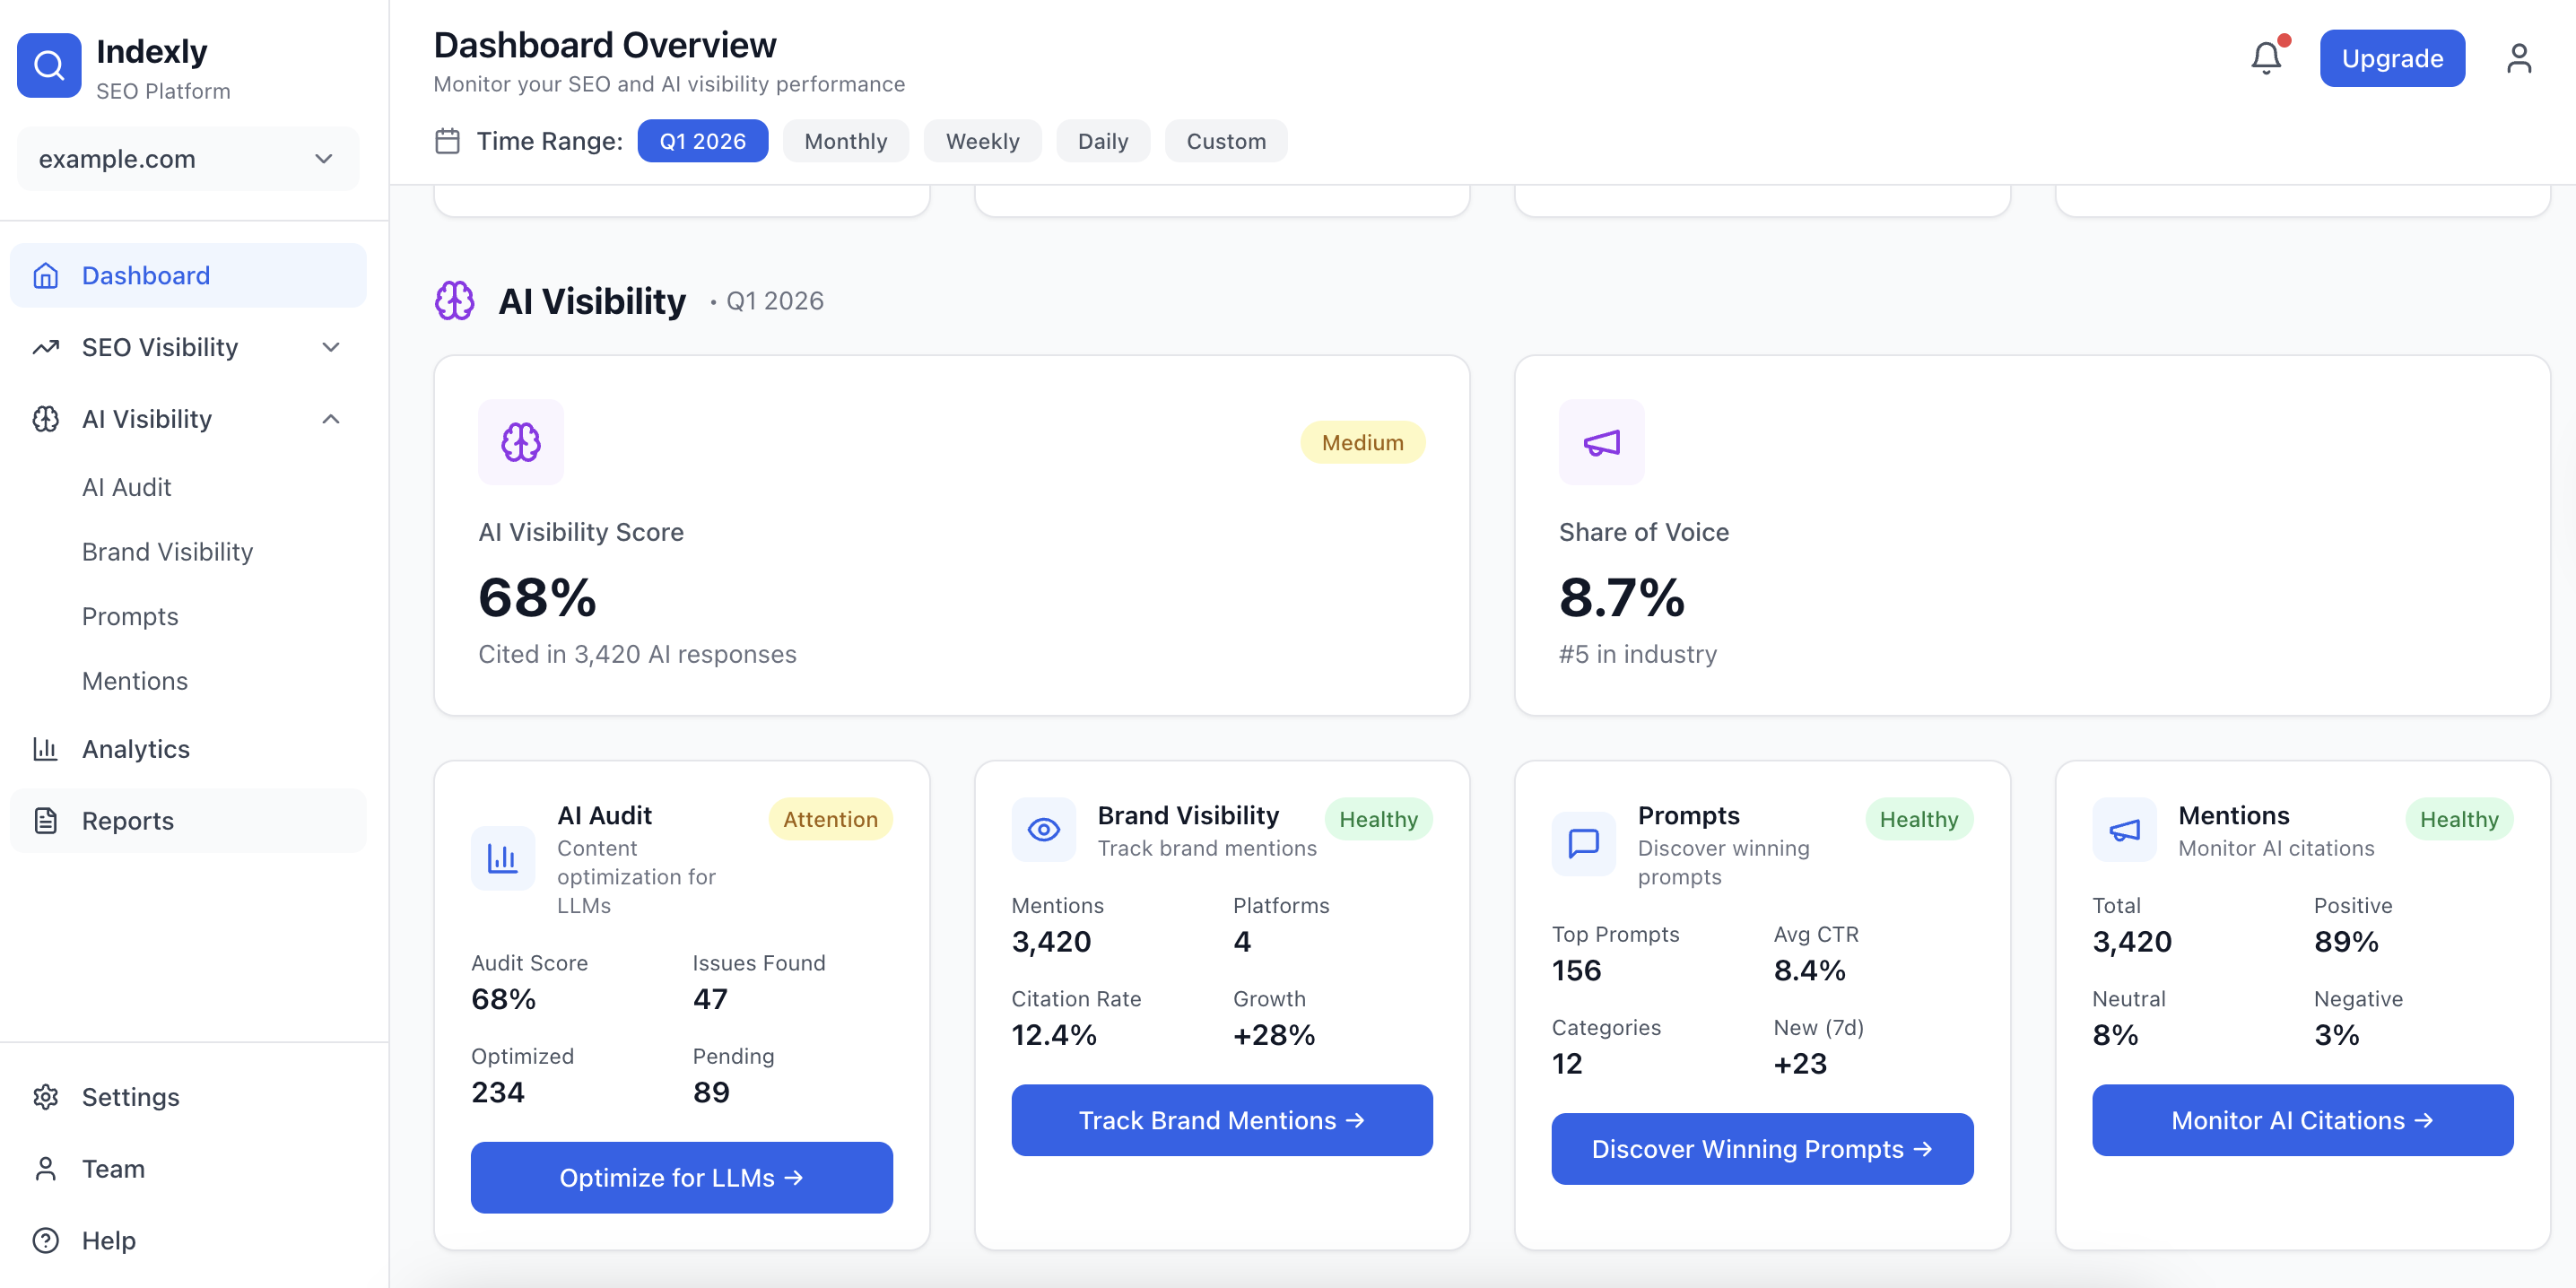Go to Brand Visibility submenu item
Viewport: 2576px width, 1288px height.
point(167,552)
